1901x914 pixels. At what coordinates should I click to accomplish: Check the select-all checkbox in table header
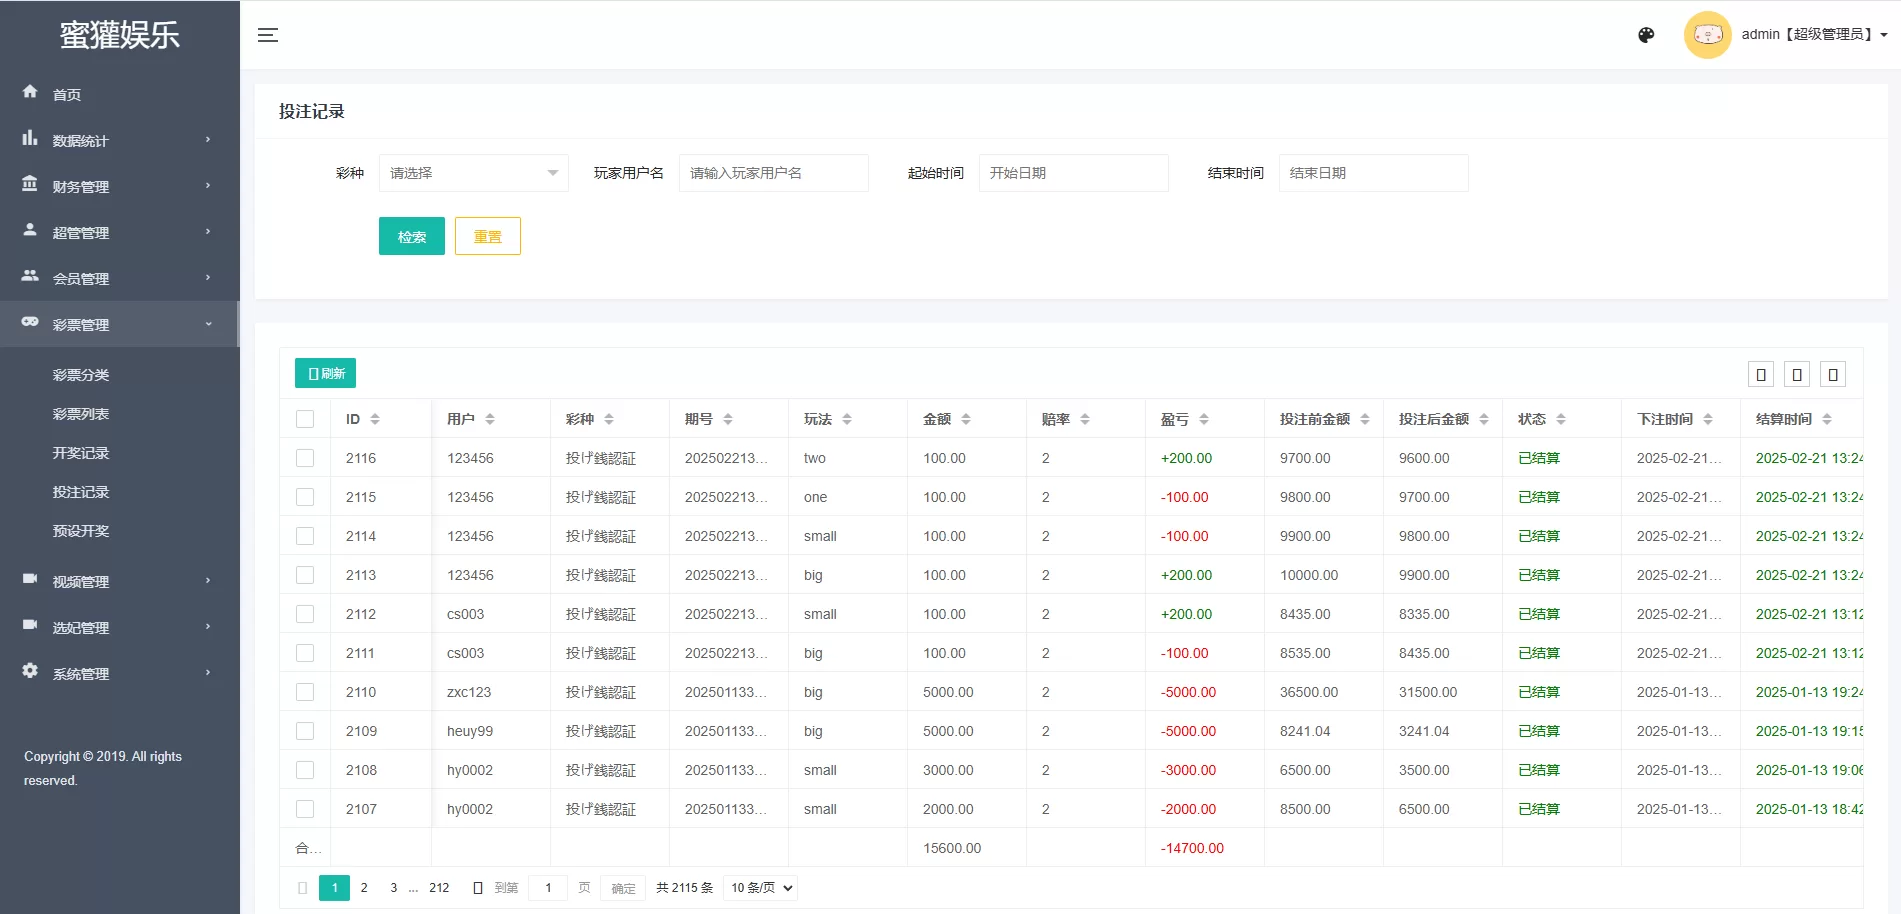pyautogui.click(x=305, y=419)
